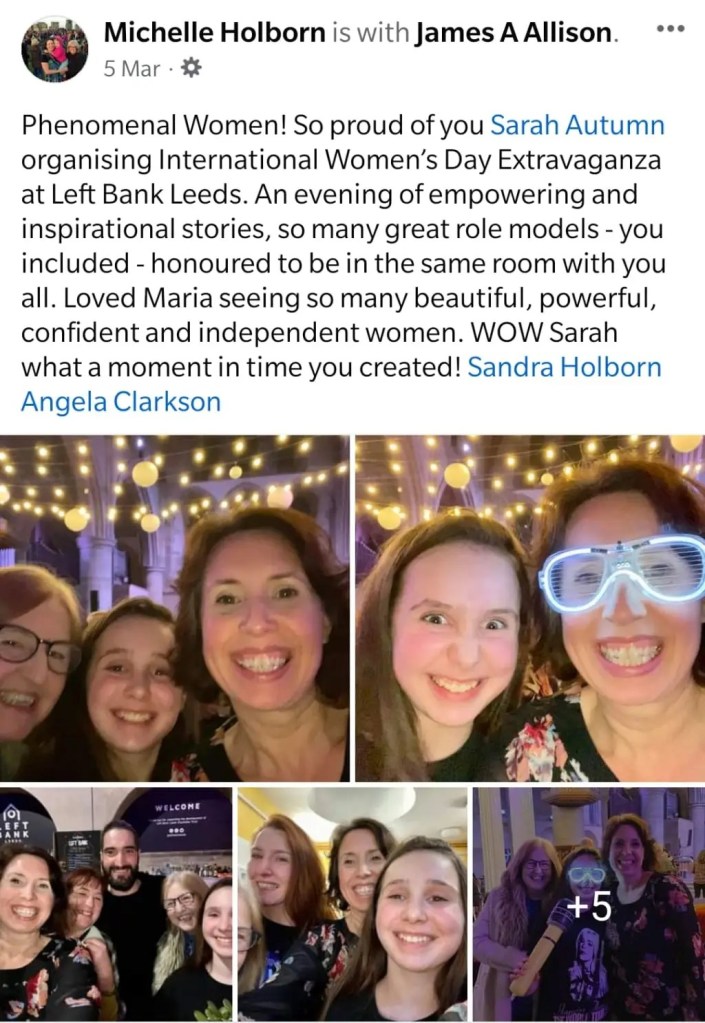This screenshot has width=705, height=1023.
Task: Click the glowing glasses in the selfie
Action: click(x=621, y=573)
